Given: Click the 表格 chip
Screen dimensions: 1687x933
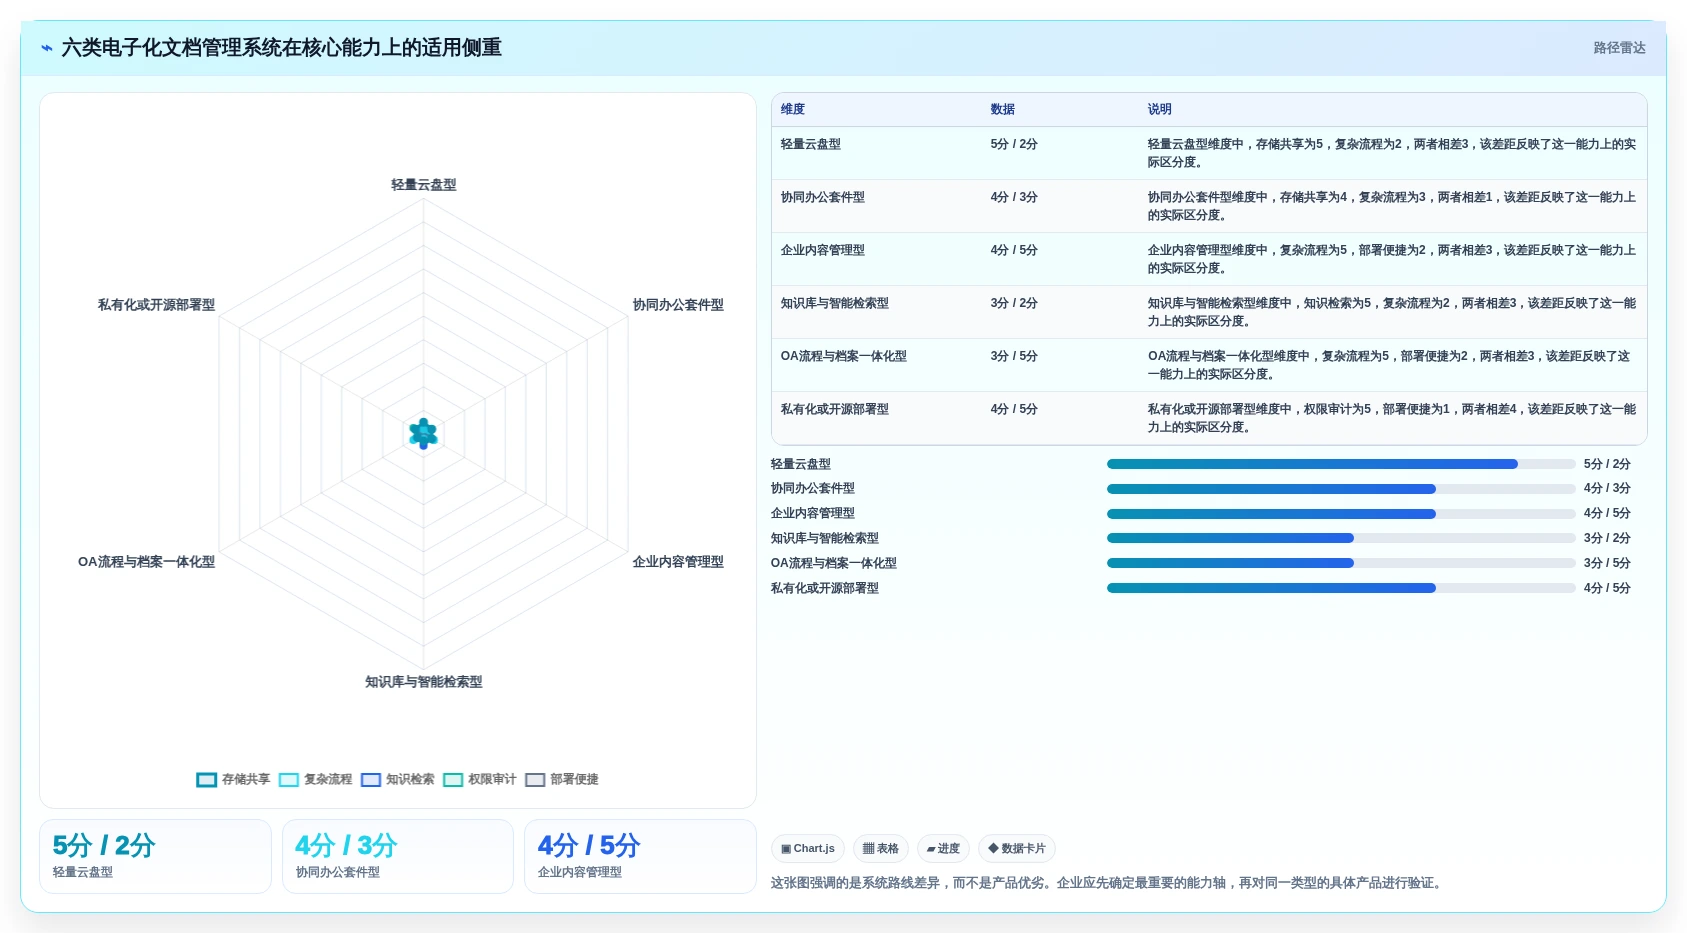Looking at the screenshot, I should (881, 848).
